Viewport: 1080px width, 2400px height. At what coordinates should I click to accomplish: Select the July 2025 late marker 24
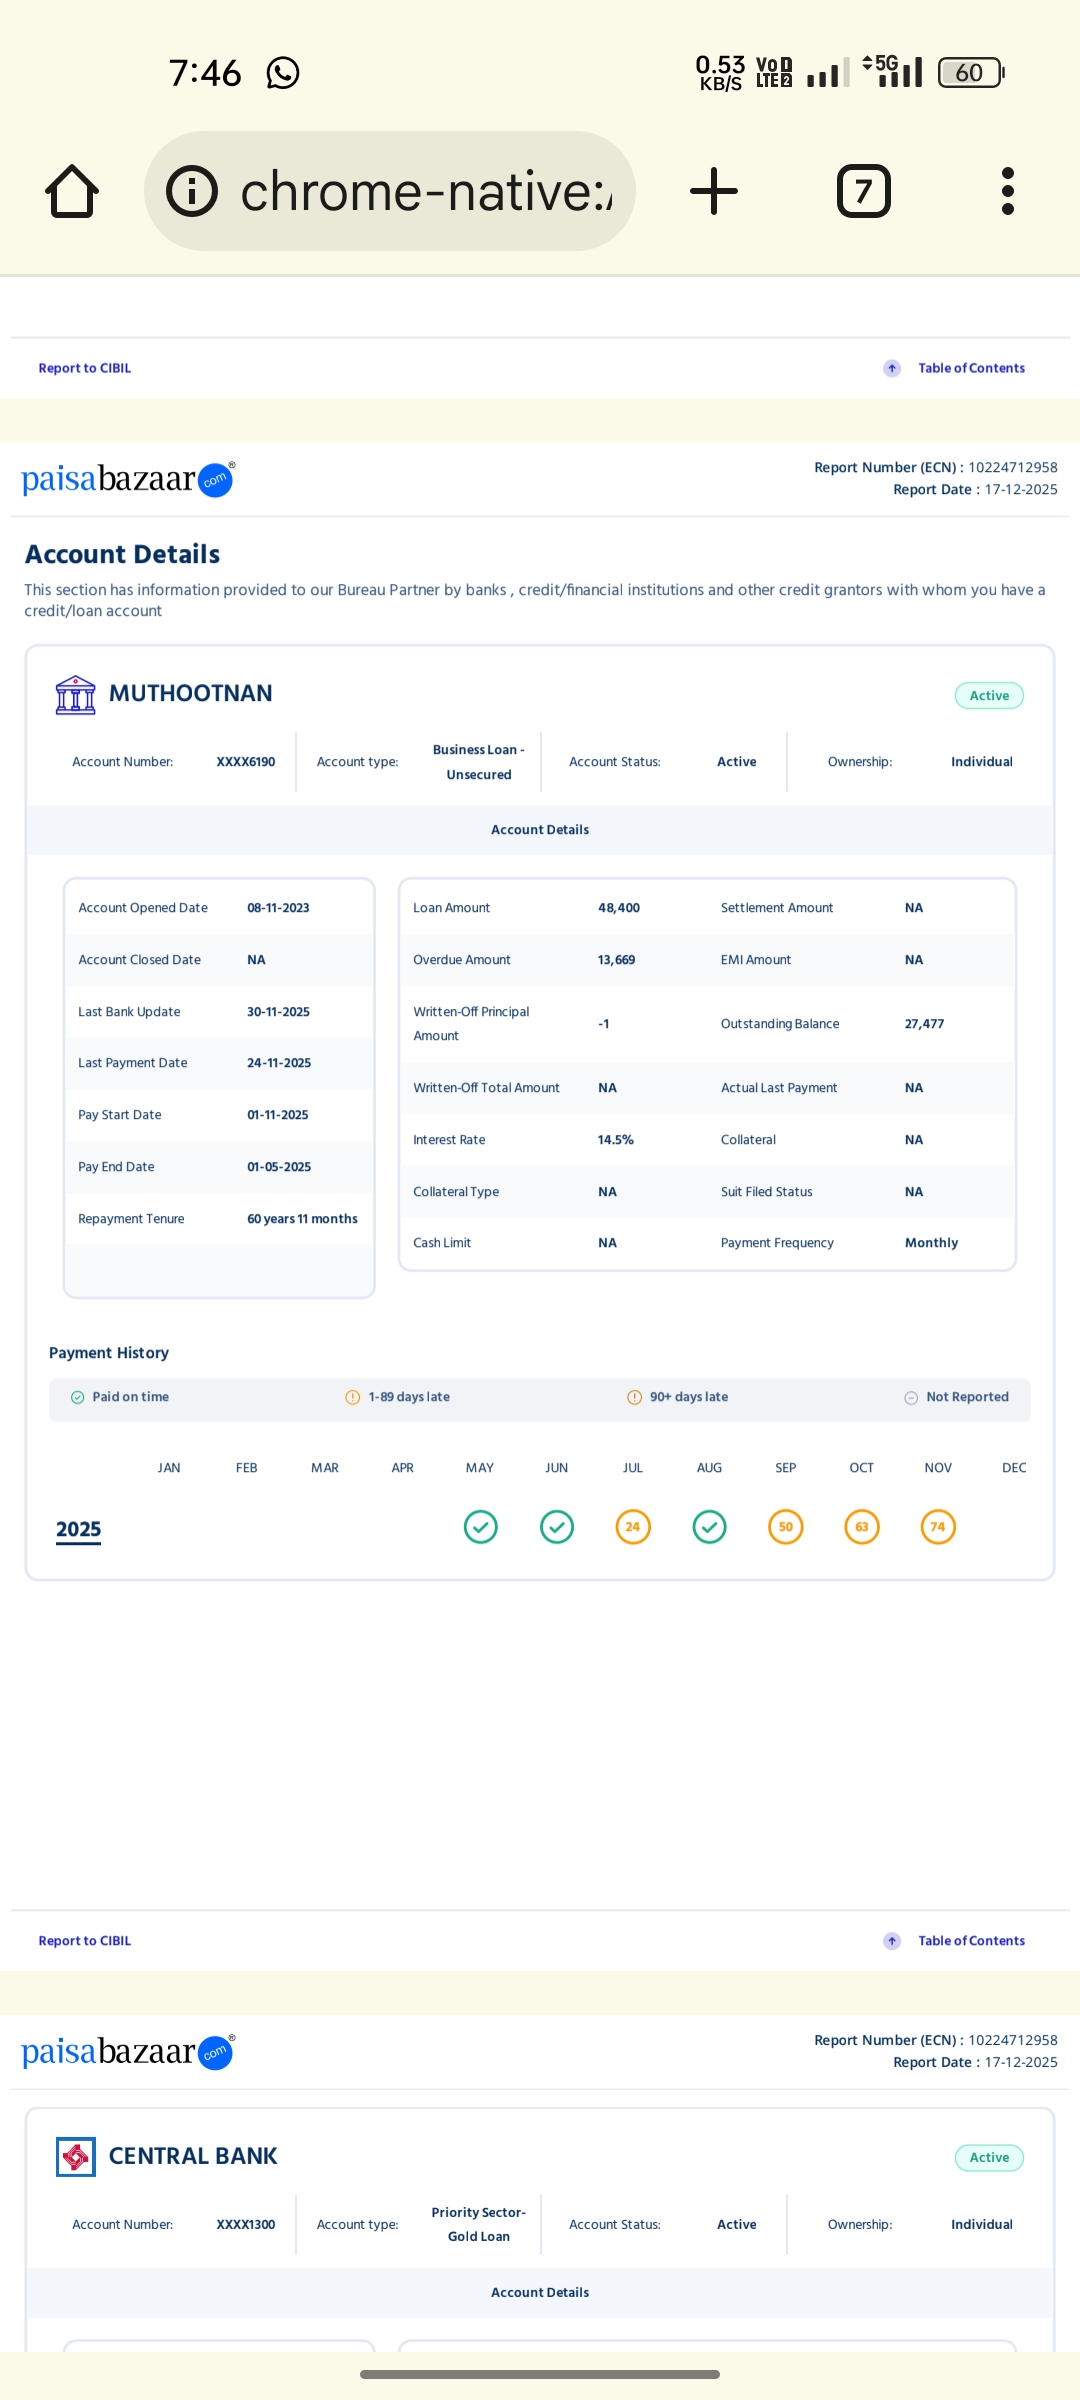click(x=633, y=1527)
